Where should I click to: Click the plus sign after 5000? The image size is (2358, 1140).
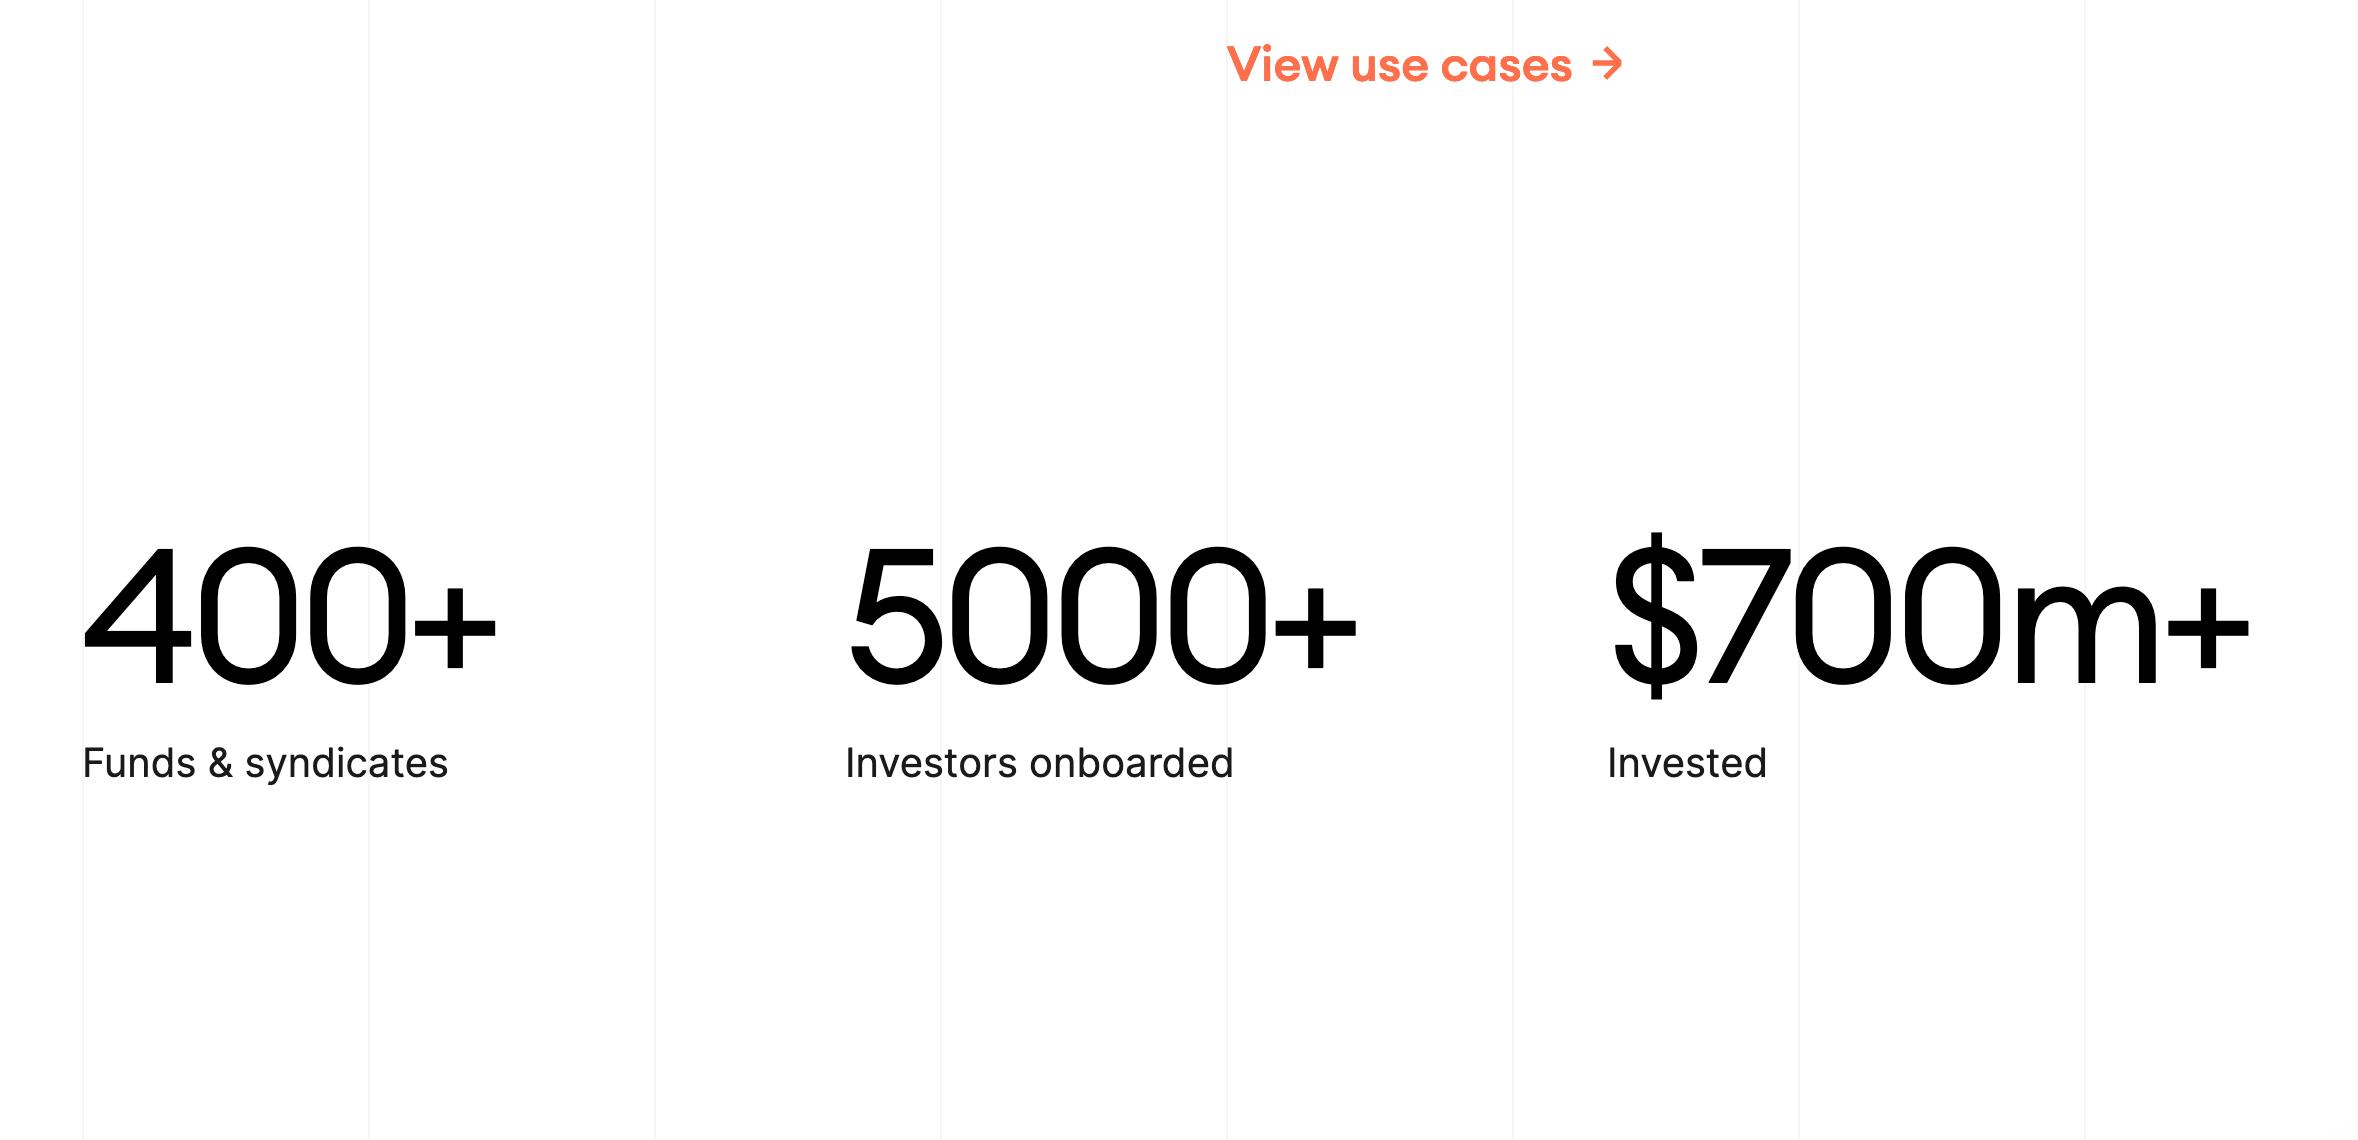pyautogui.click(x=1315, y=628)
